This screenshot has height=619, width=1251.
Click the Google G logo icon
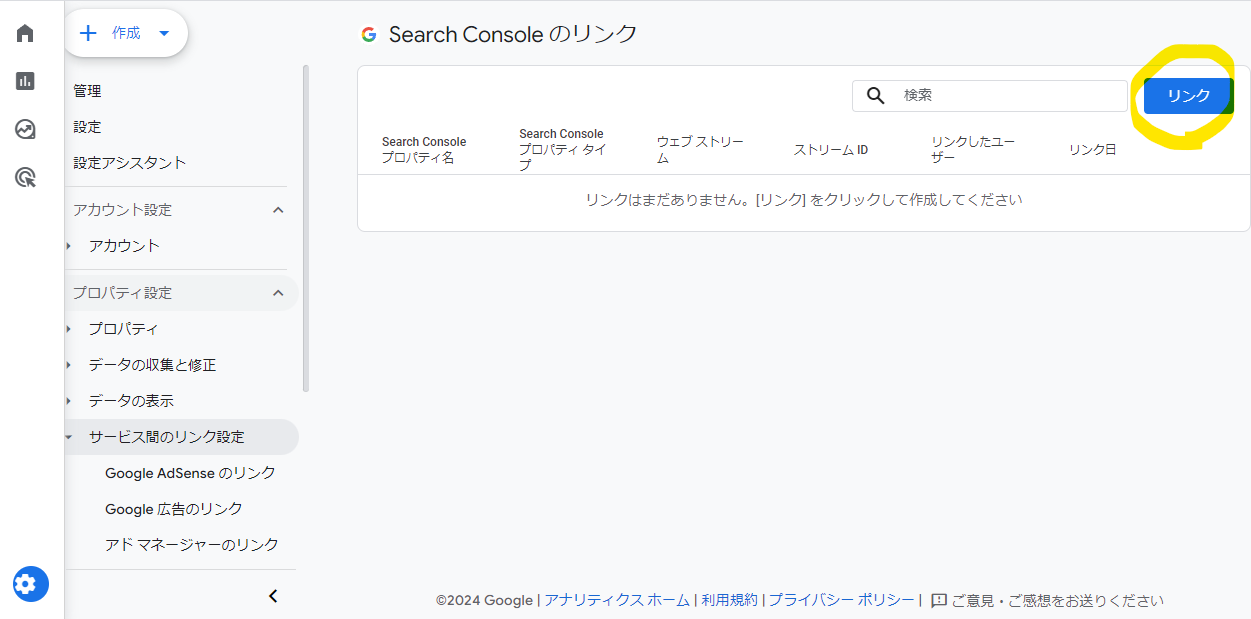(x=369, y=34)
